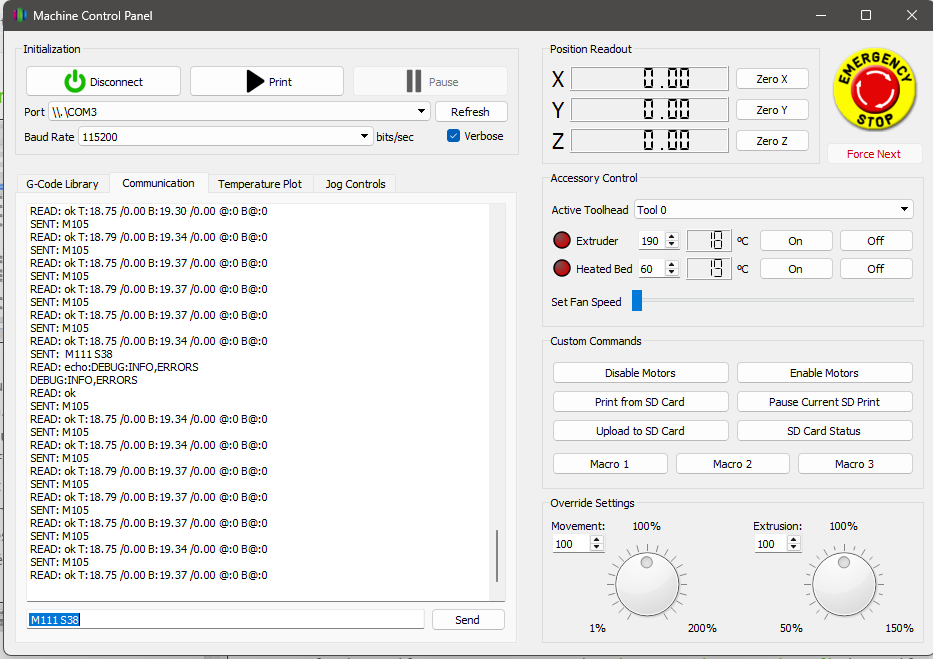Click the red Heated Bed status indicator
Image resolution: width=933 pixels, height=659 pixels.
(x=562, y=268)
